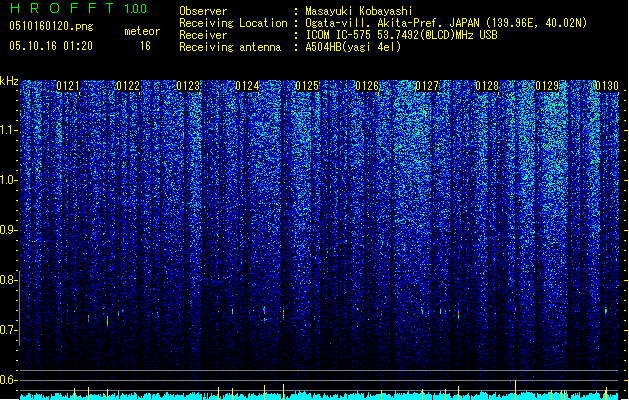
Task: Click the 0121 time marker
Action: (x=68, y=86)
